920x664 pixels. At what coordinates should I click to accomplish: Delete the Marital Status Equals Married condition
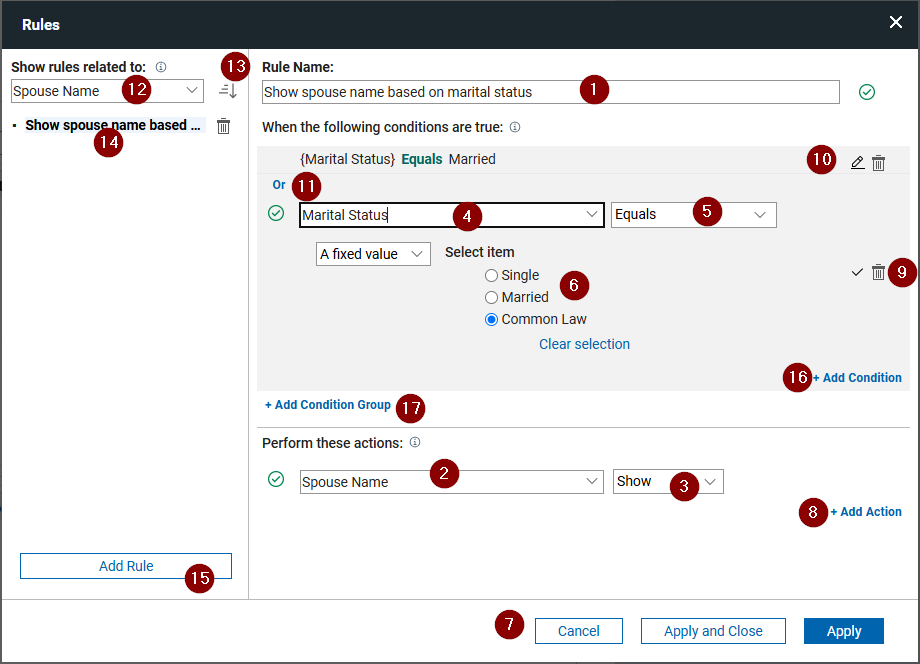click(878, 161)
